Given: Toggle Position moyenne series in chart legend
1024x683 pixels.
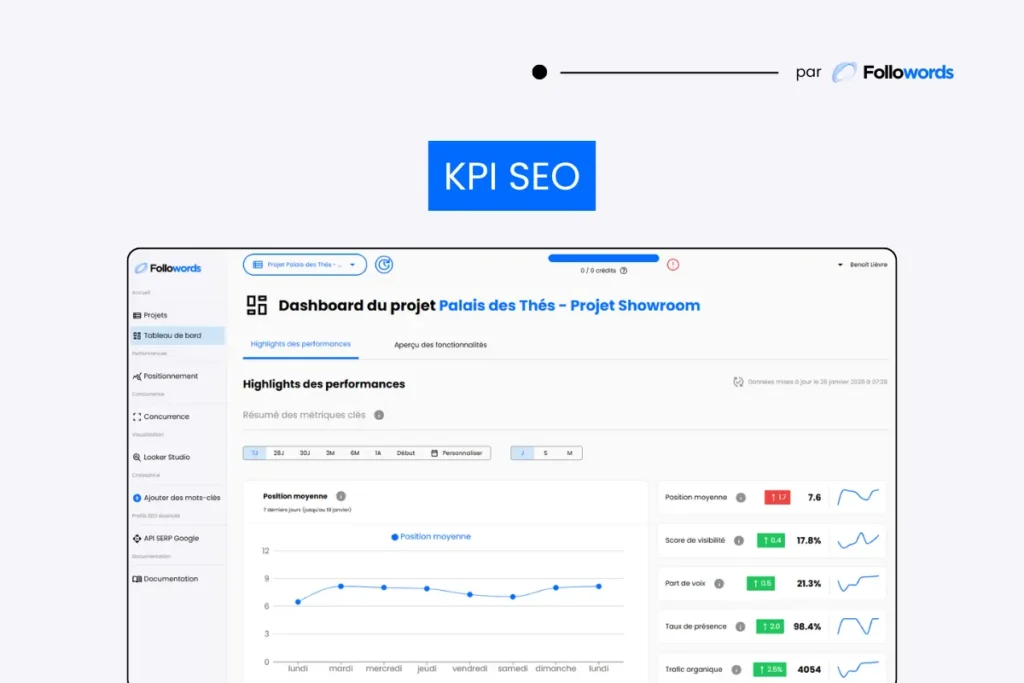Looking at the screenshot, I should [x=431, y=537].
